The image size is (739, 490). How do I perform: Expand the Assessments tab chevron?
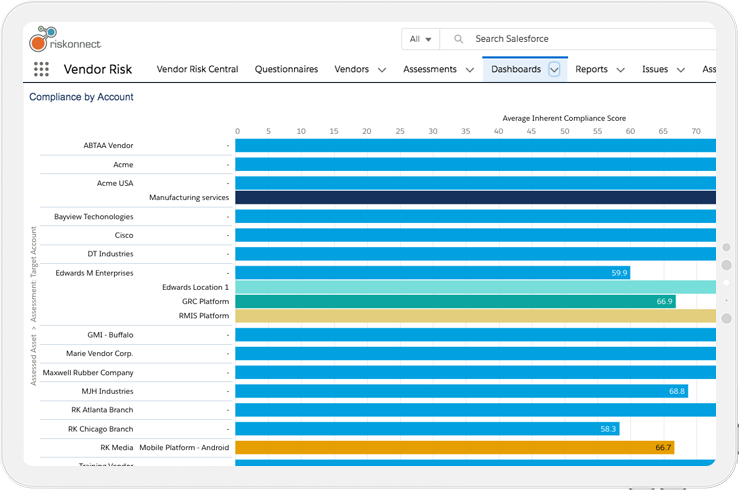470,70
